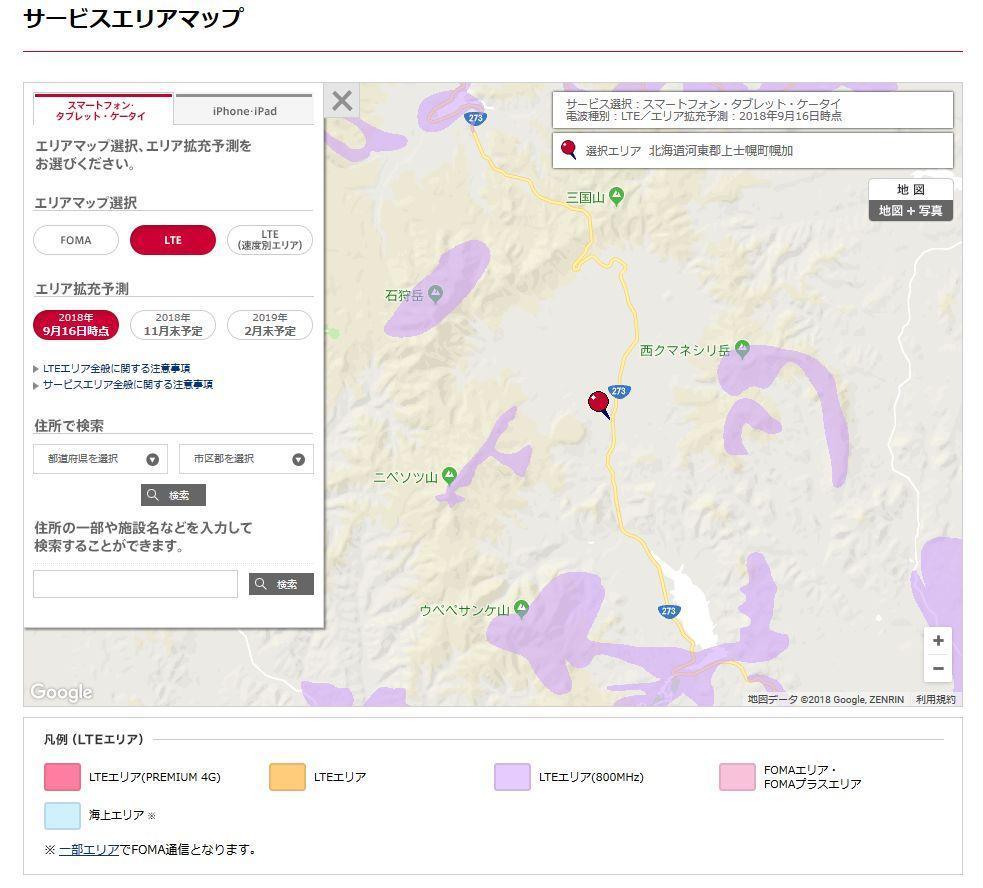Click the address keyword input field

[x=135, y=584]
